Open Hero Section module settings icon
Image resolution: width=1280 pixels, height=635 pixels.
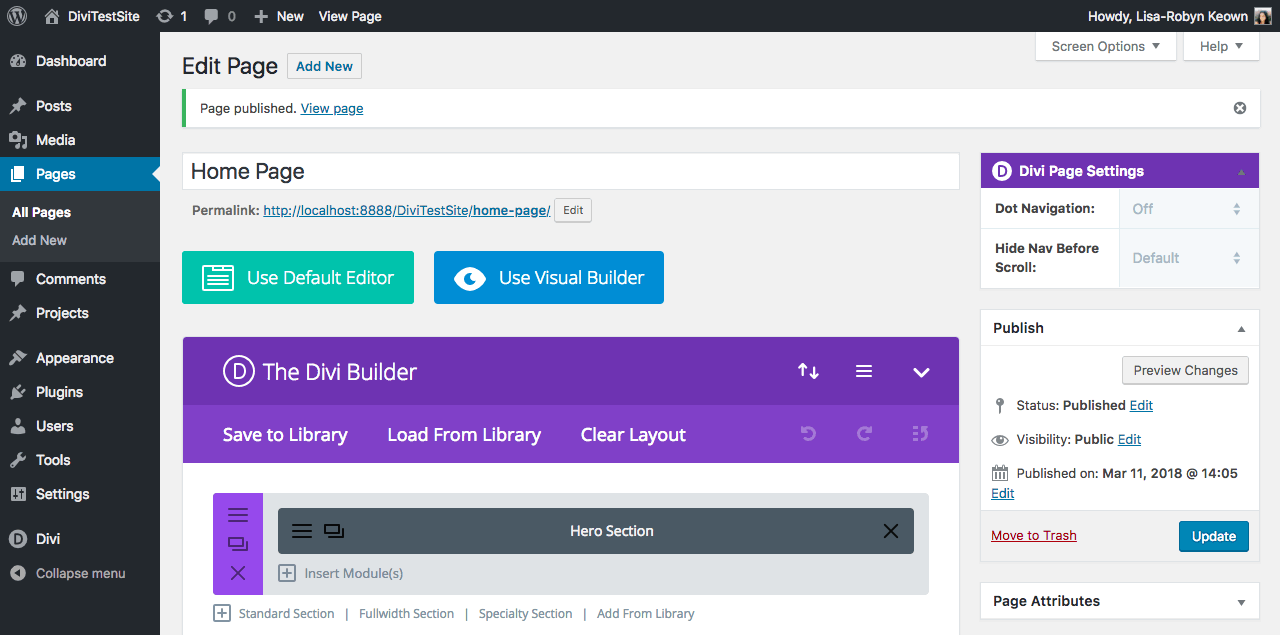pyautogui.click(x=302, y=531)
